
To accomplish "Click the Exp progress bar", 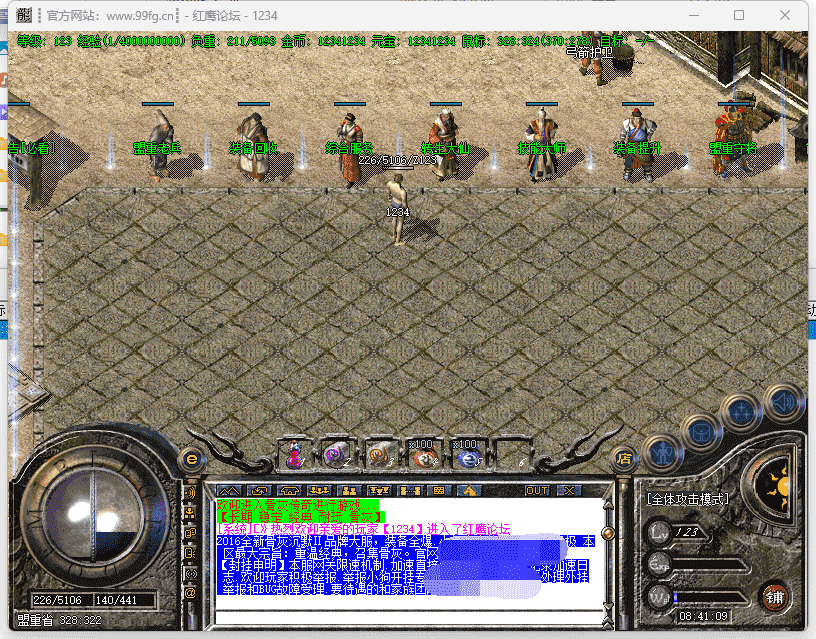I will click(x=709, y=565).
